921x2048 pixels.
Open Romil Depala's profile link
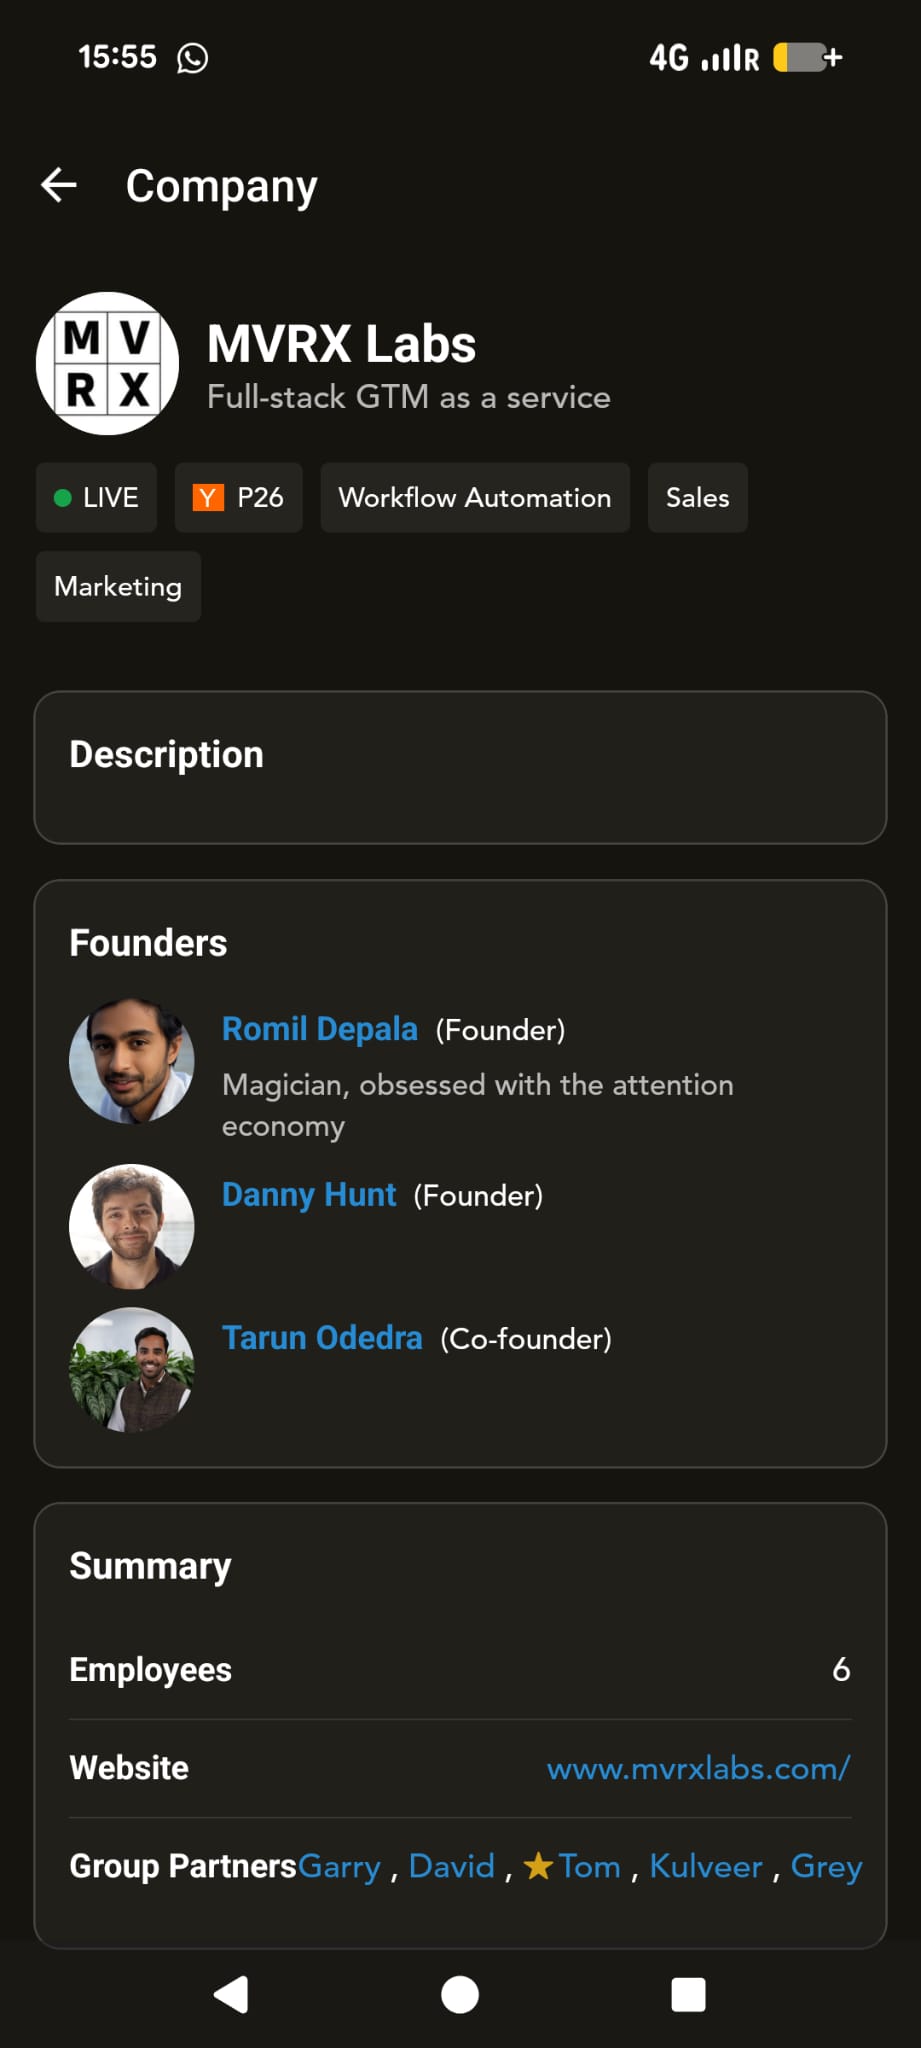coord(319,1029)
